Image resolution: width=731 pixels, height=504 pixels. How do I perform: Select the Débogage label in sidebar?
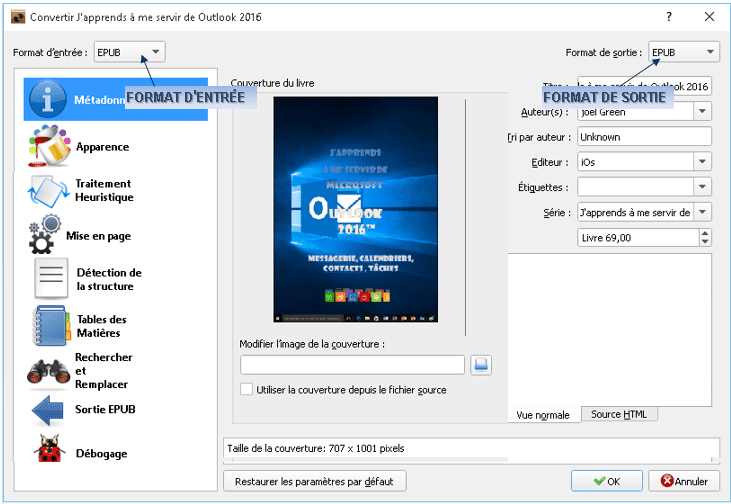(102, 454)
